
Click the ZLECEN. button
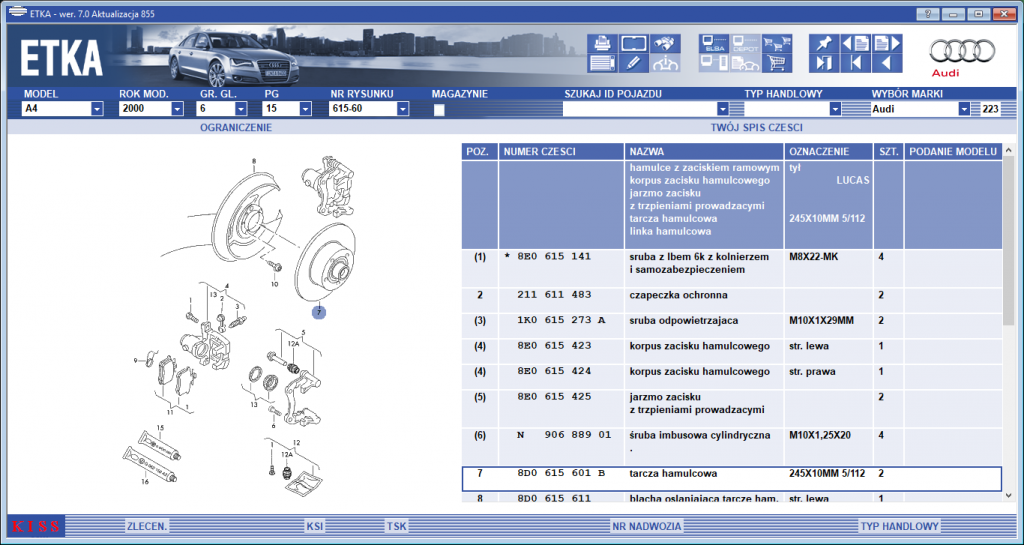coord(148,526)
